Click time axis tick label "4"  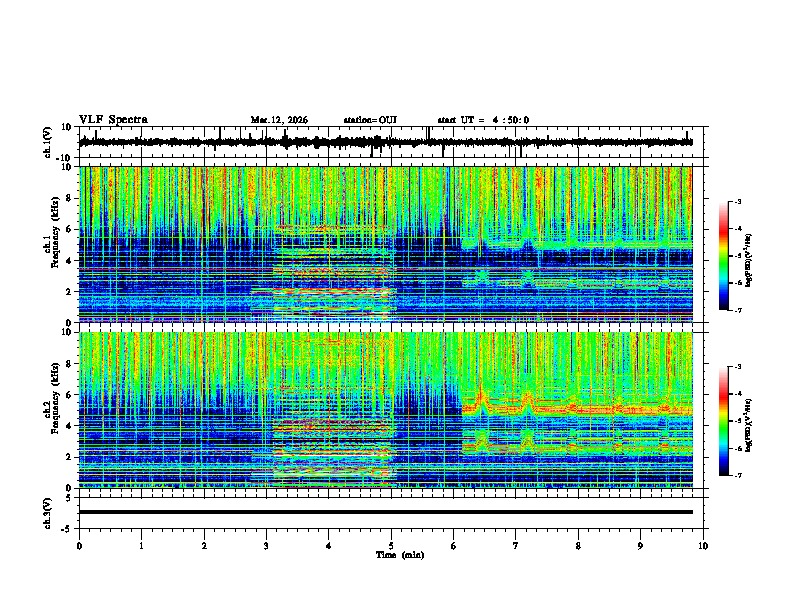329,546
